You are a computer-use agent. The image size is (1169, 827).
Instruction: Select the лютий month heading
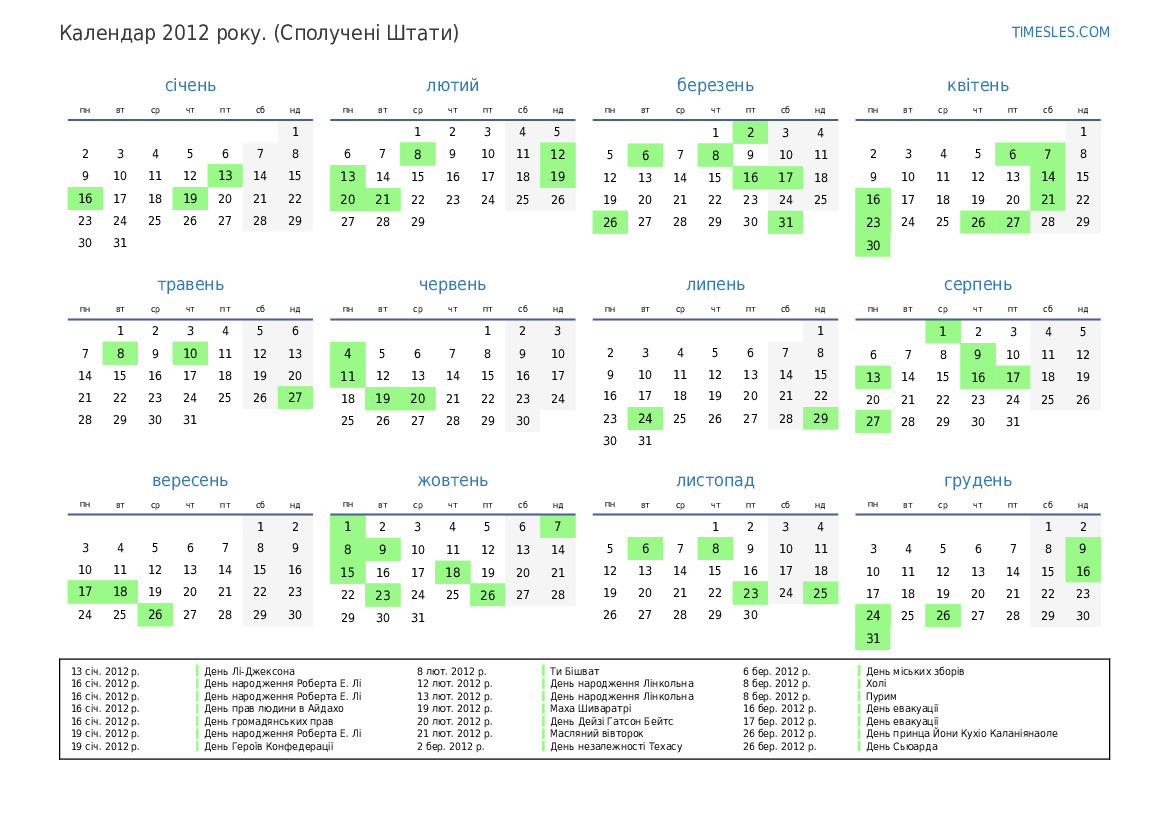[452, 86]
